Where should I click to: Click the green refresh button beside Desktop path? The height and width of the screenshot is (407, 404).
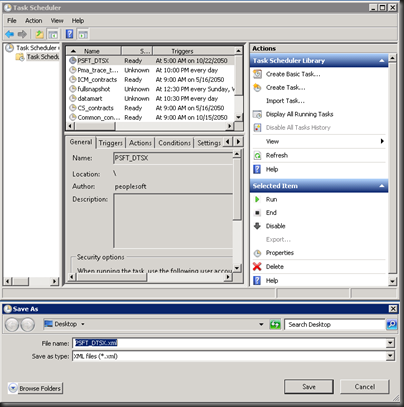pos(275,324)
